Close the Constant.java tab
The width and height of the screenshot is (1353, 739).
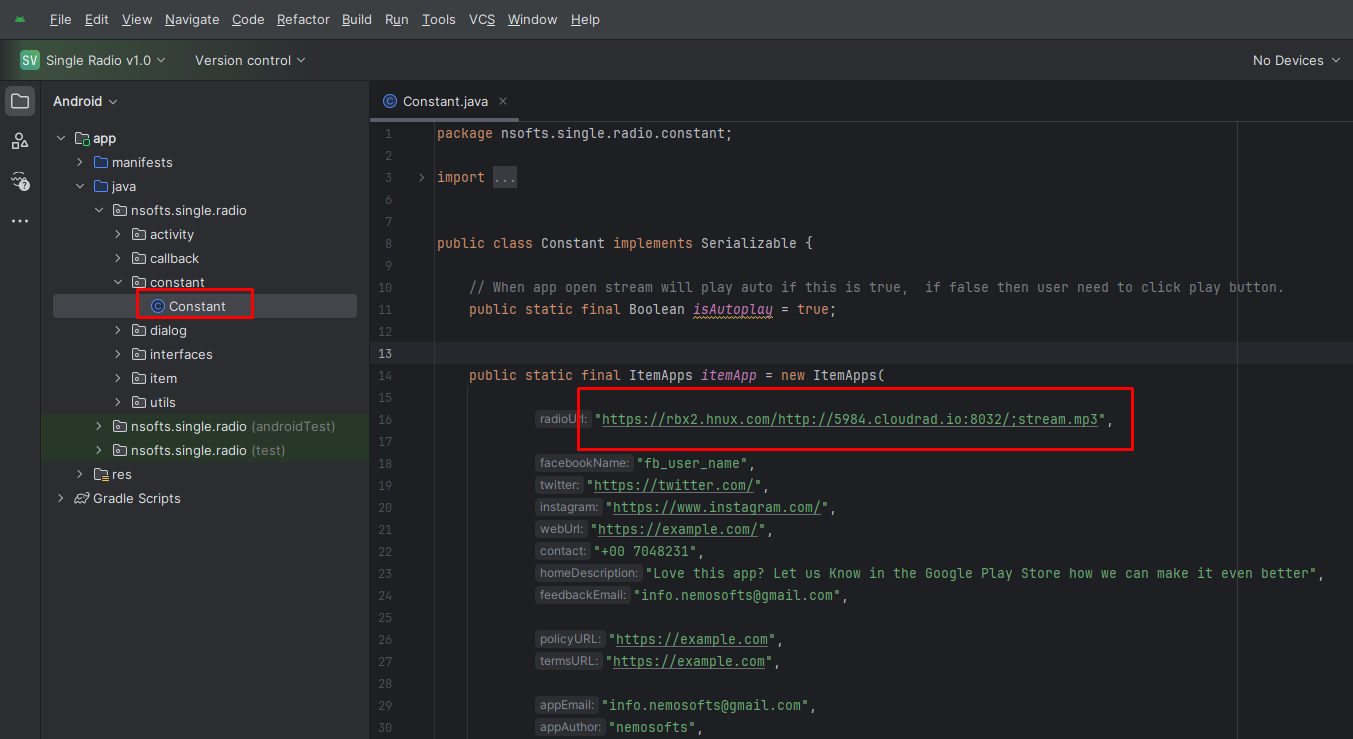coord(503,101)
